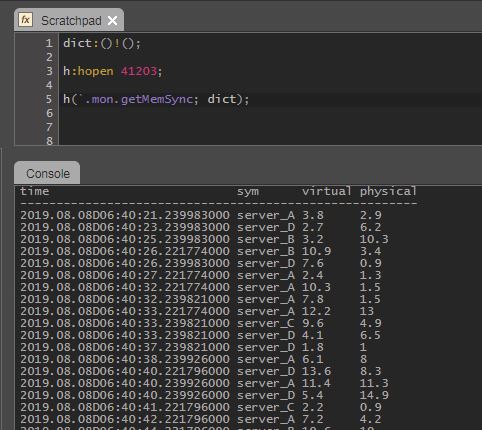Image resolution: width=482 pixels, height=430 pixels.
Task: Click physical value 11.3
Action: (x=374, y=383)
